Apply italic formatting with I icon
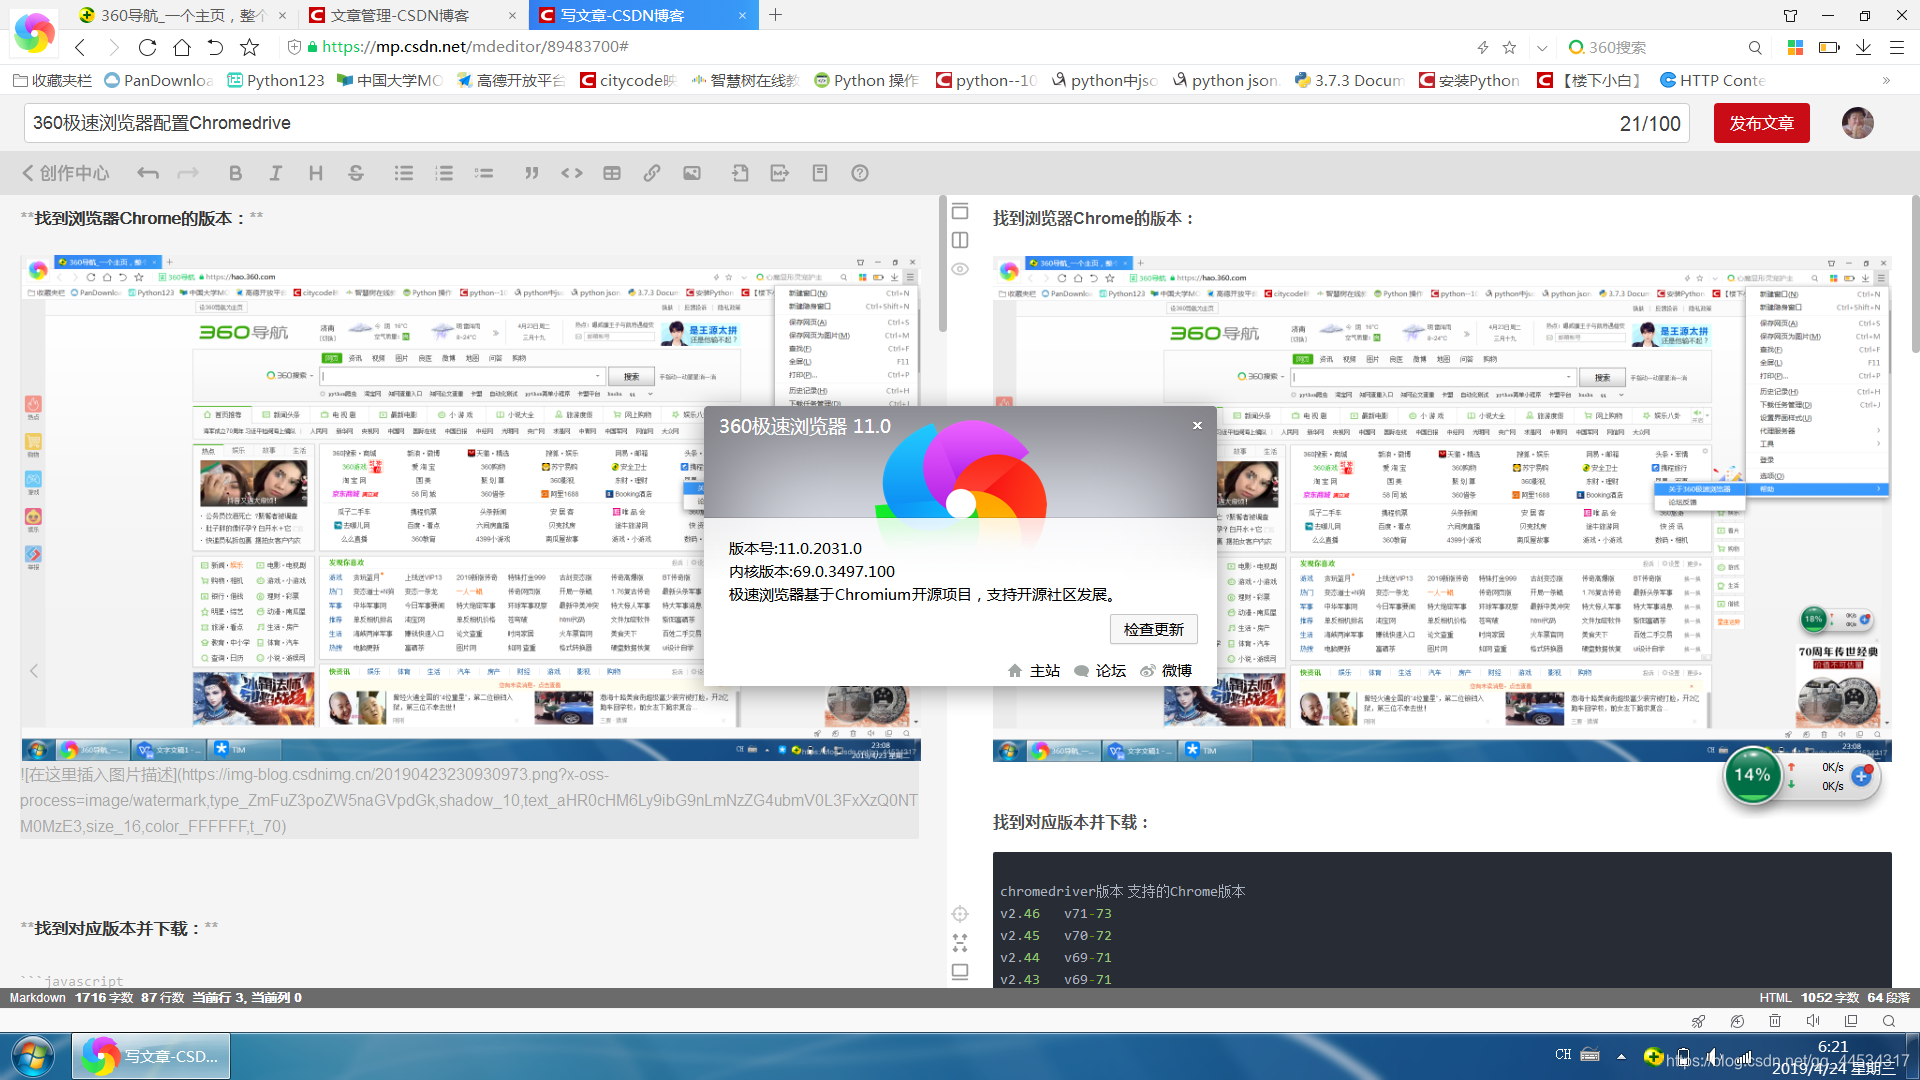1920x1080 pixels. click(275, 173)
